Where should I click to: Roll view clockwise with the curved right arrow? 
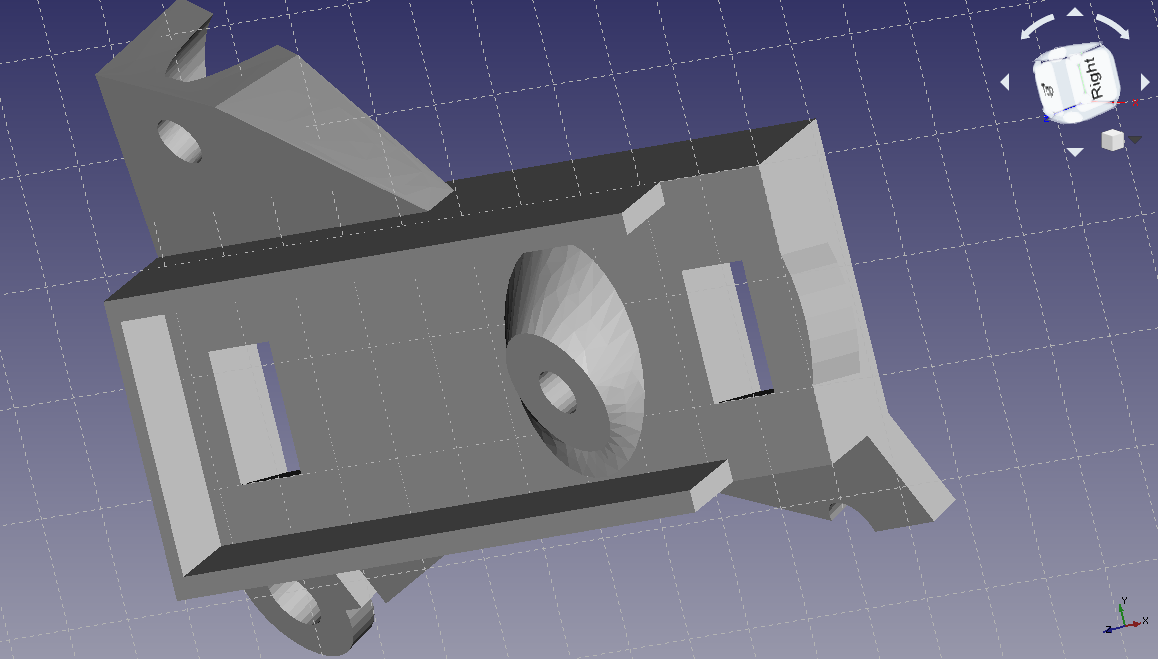[1113, 26]
